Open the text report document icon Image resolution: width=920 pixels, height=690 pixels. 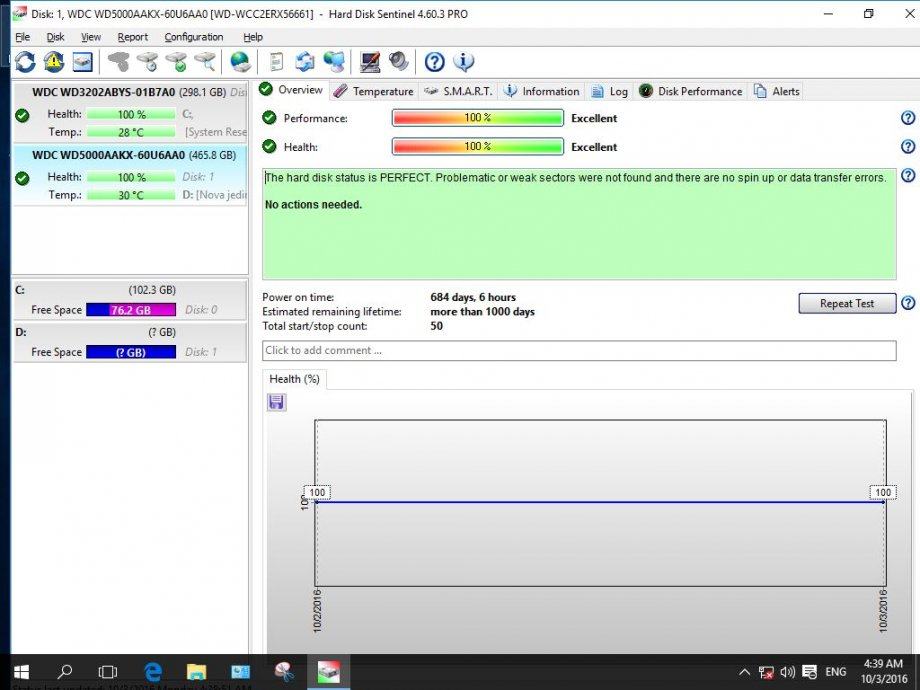tap(276, 62)
